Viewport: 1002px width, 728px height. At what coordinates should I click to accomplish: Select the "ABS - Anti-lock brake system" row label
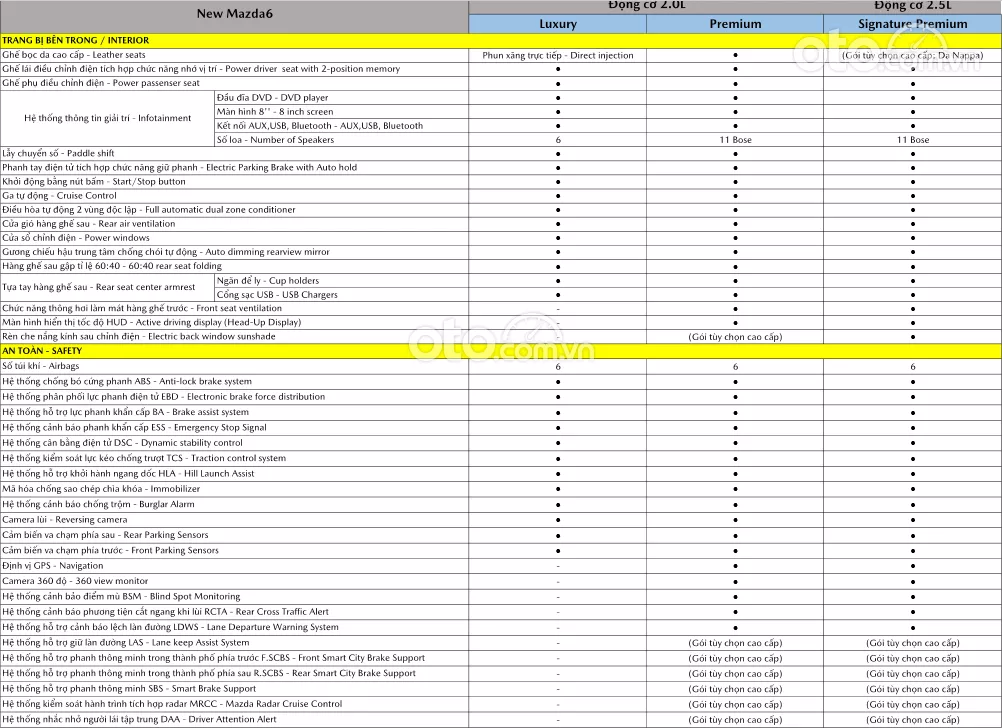(127, 382)
